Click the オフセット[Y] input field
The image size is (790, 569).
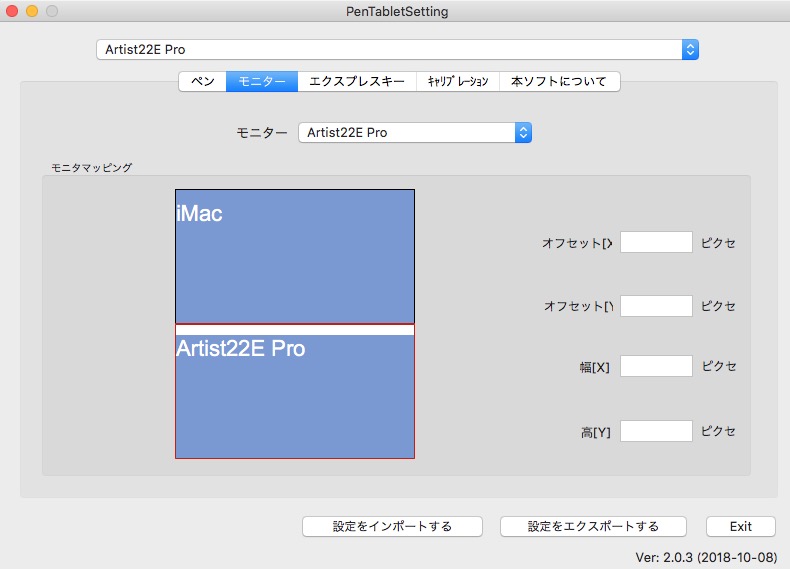pos(656,306)
